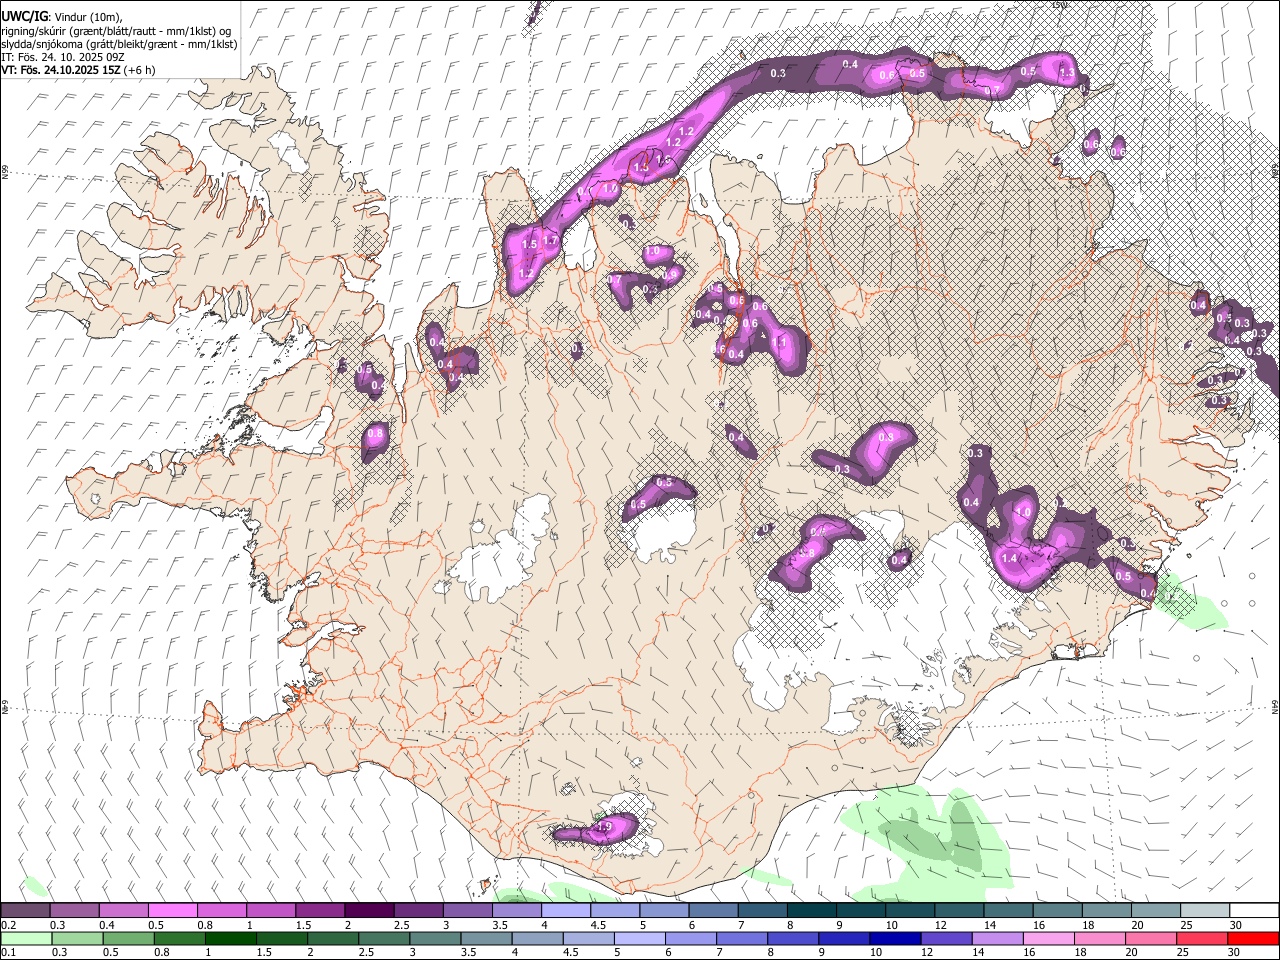Pick the upper legend swatch labeled 0.4

[x=124, y=911]
